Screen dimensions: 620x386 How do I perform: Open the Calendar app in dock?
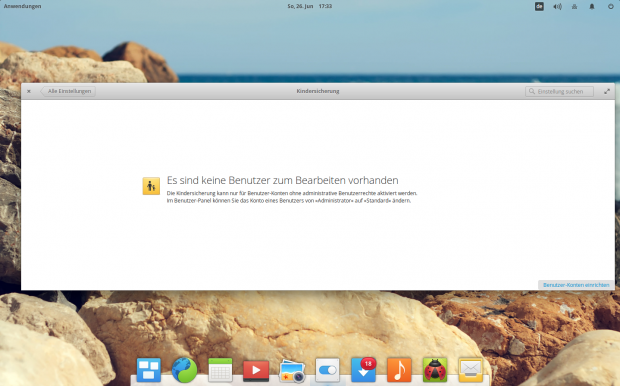tap(220, 370)
